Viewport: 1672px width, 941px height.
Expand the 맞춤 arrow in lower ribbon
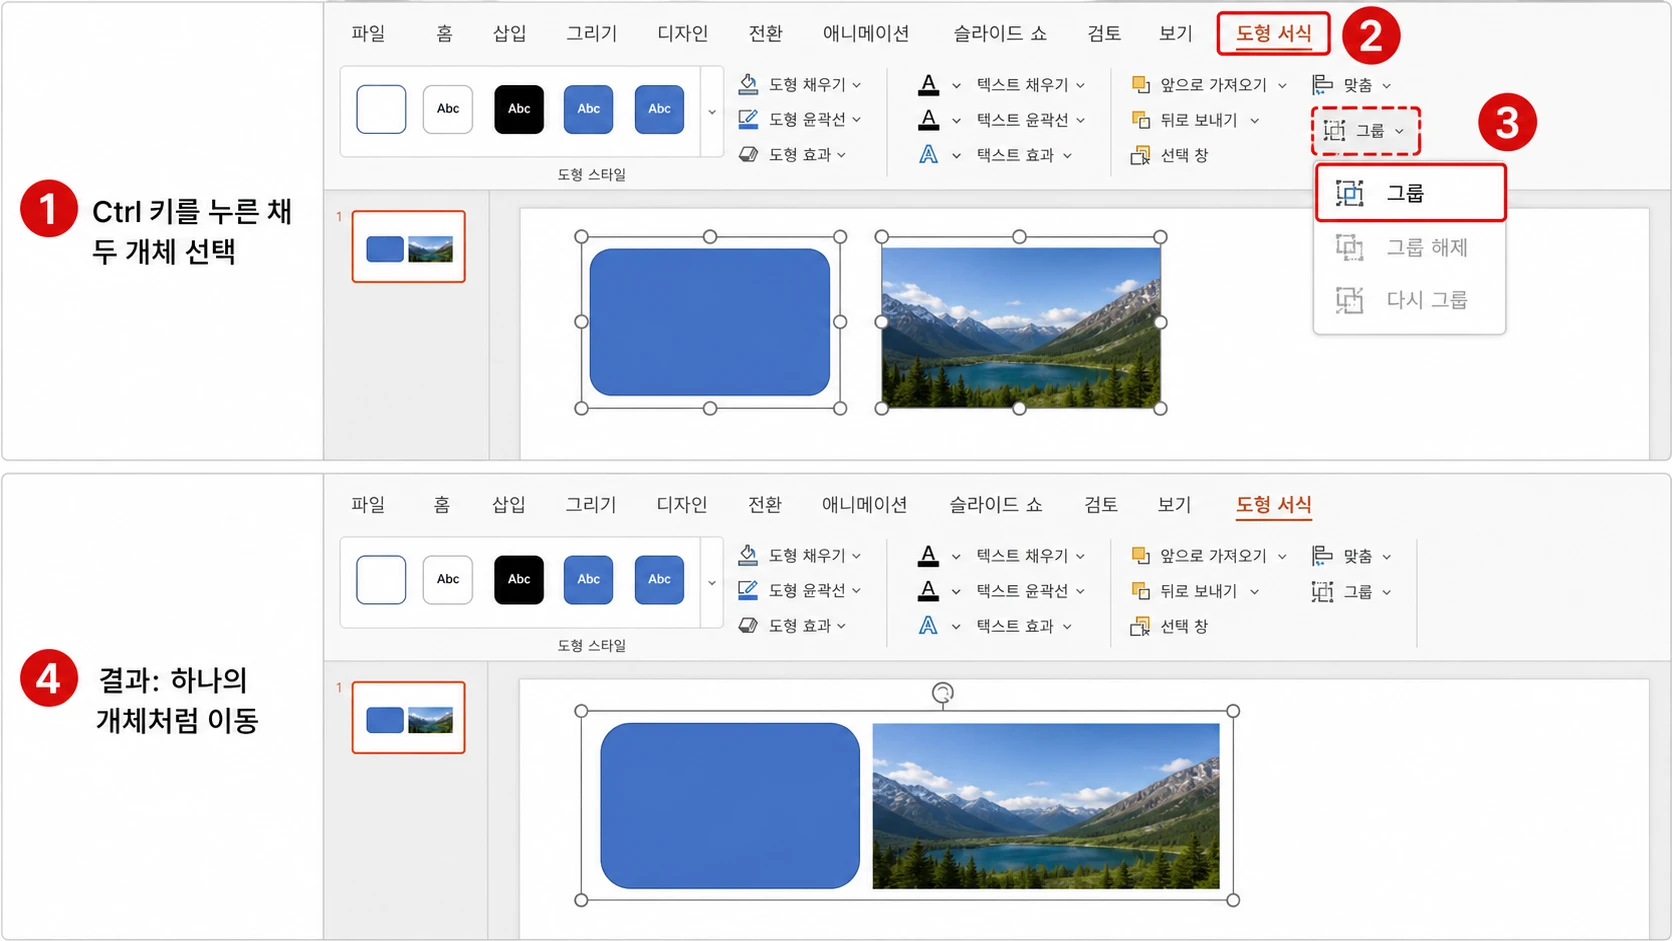[x=1387, y=556]
